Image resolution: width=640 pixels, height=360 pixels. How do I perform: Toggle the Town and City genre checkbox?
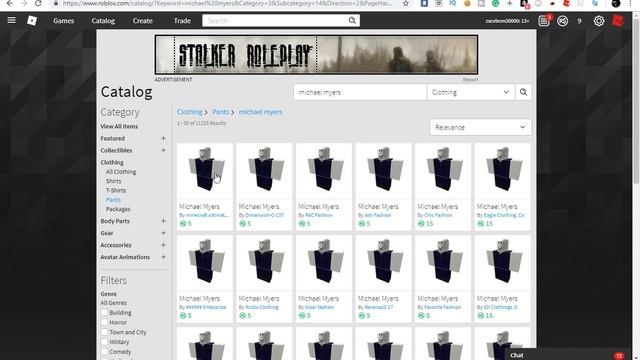coord(104,332)
